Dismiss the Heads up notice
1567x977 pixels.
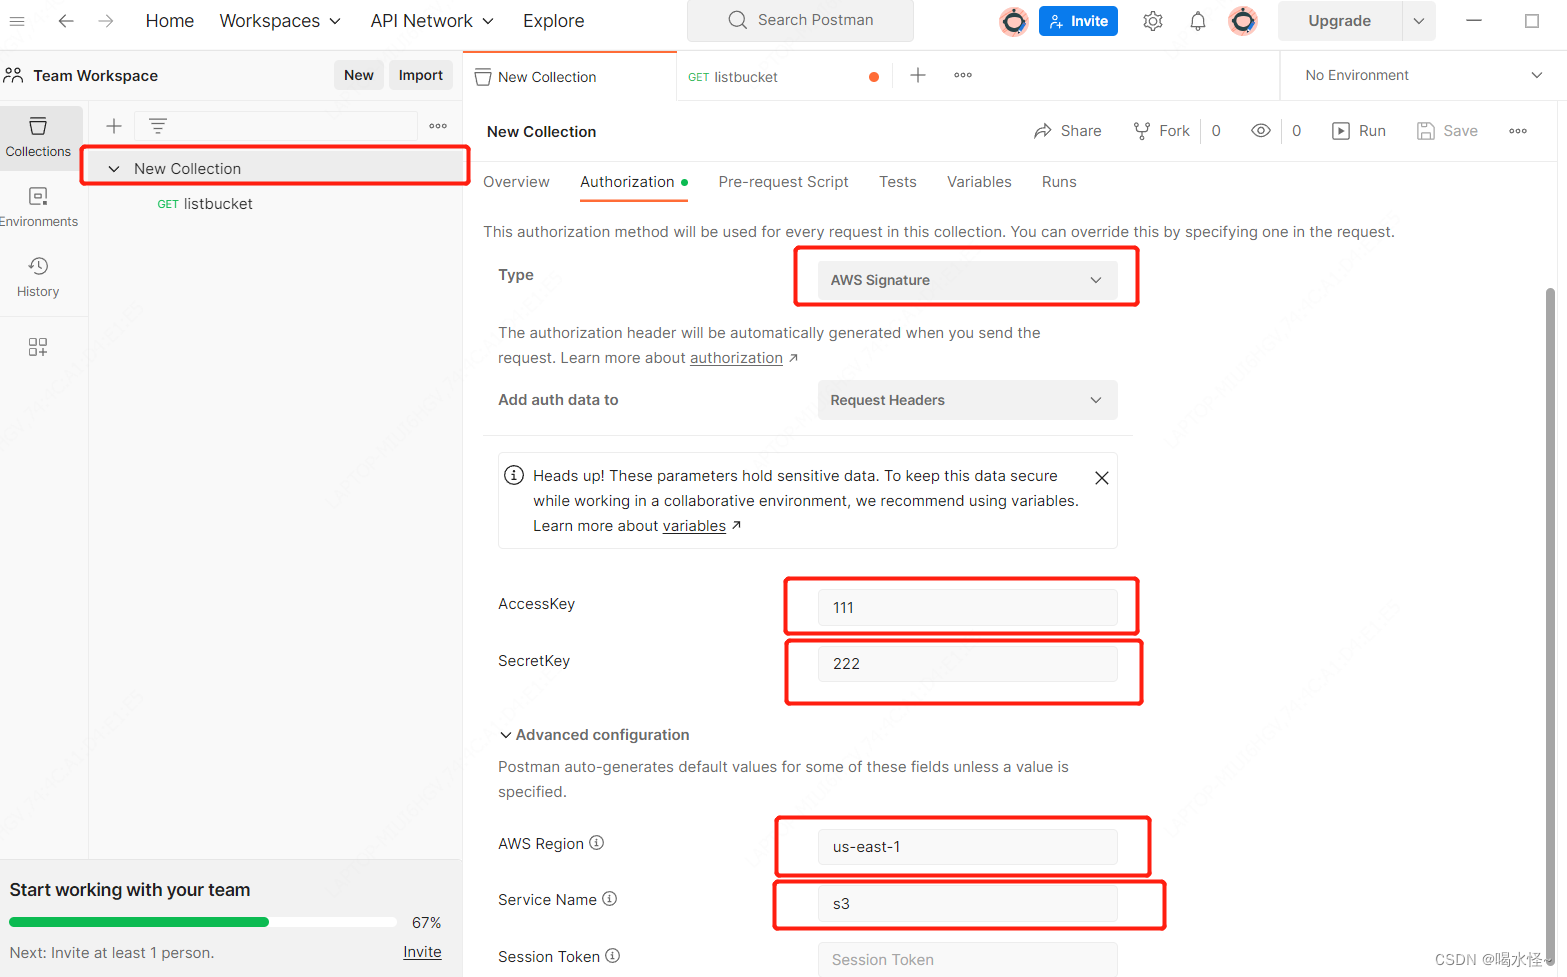pos(1102,478)
